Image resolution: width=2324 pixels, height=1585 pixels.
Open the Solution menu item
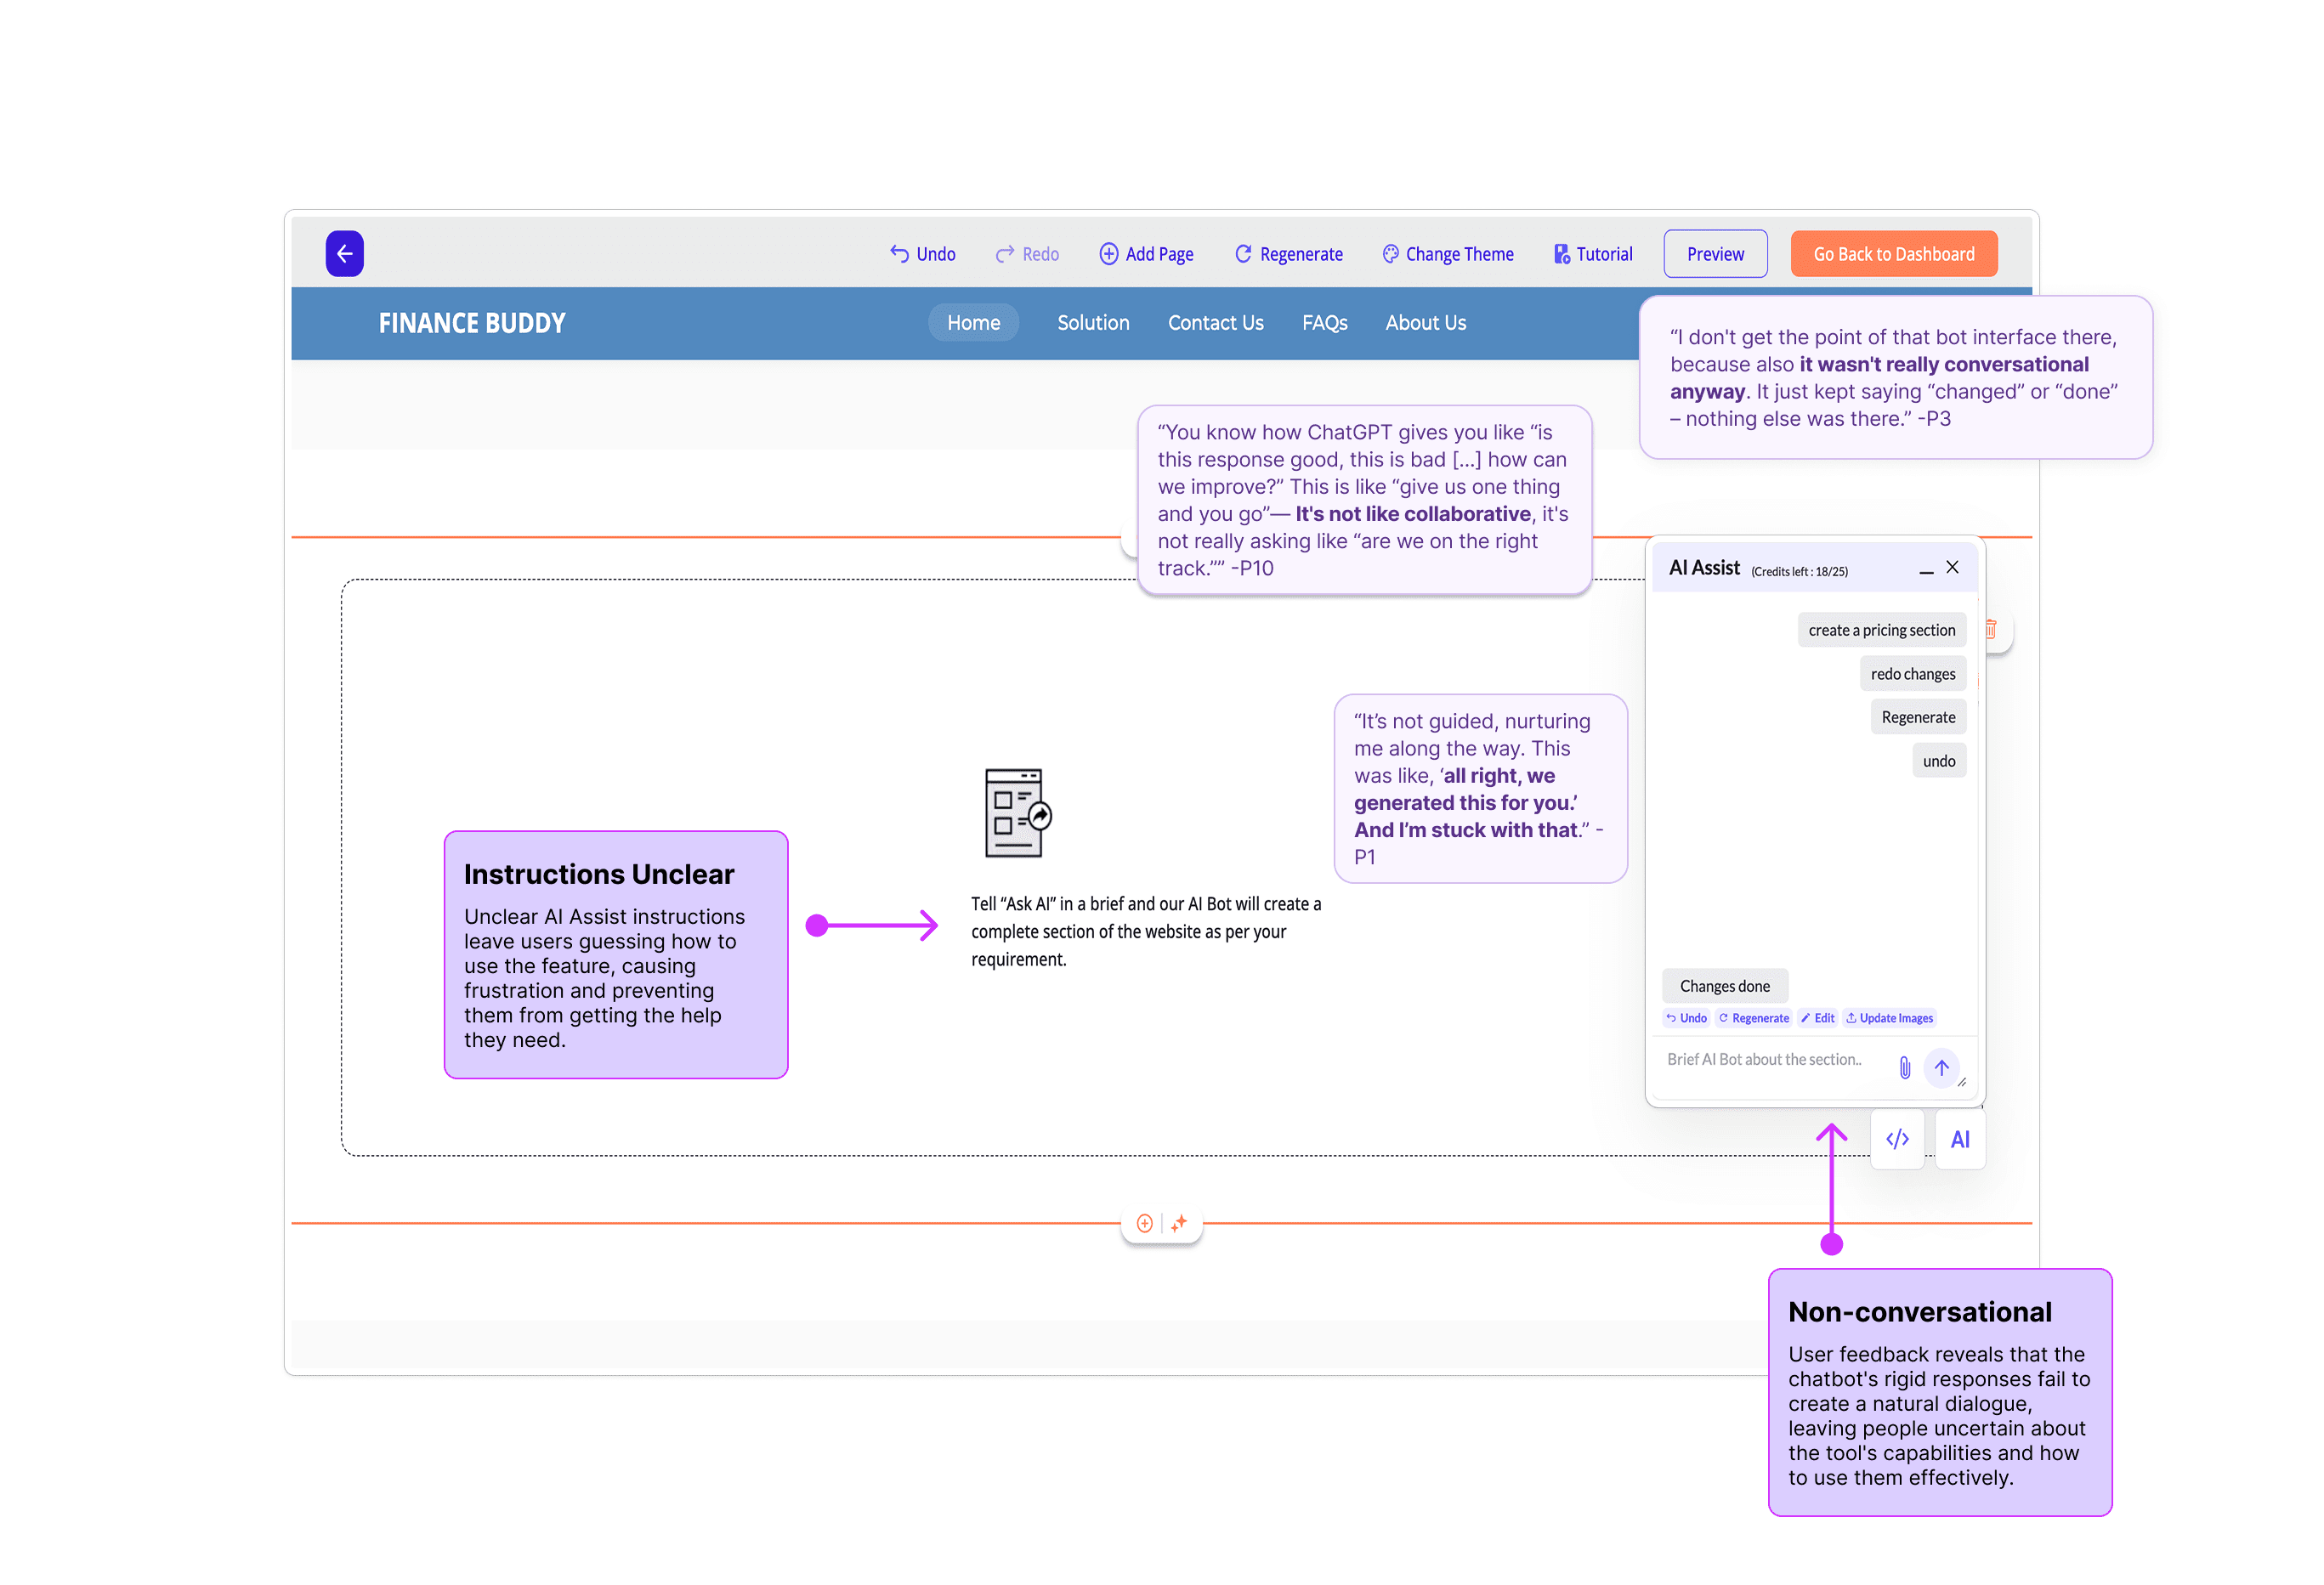[x=1093, y=323]
